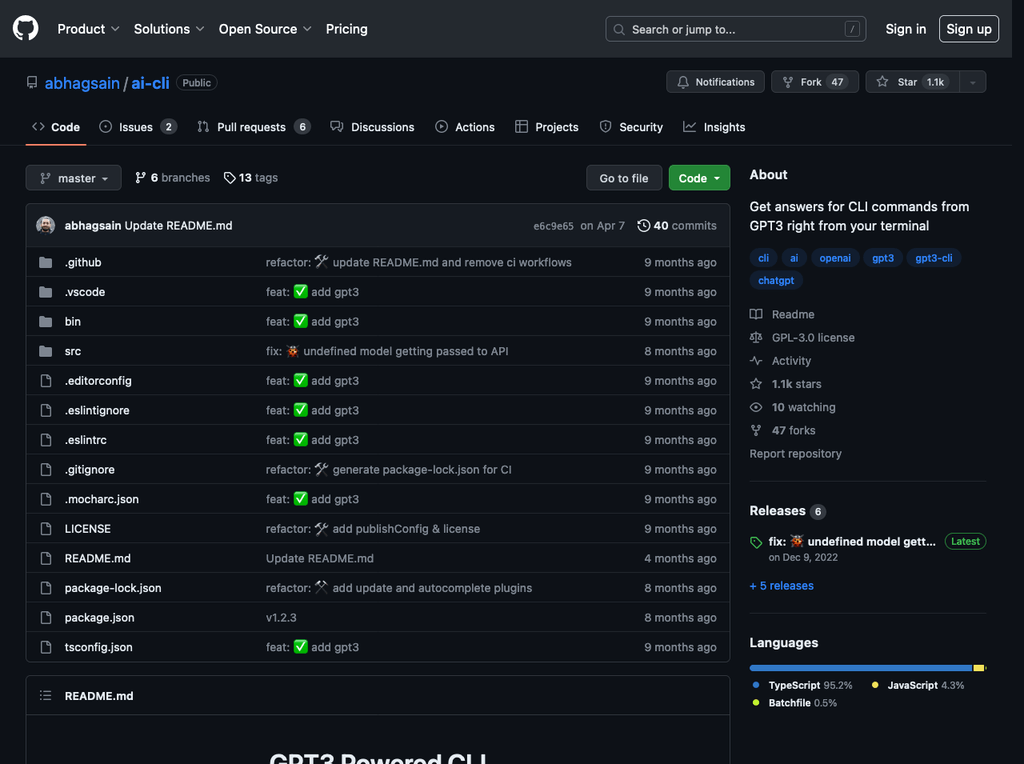This screenshot has width=1024, height=764.
Task: View the 10 watching link
Action: [793, 407]
